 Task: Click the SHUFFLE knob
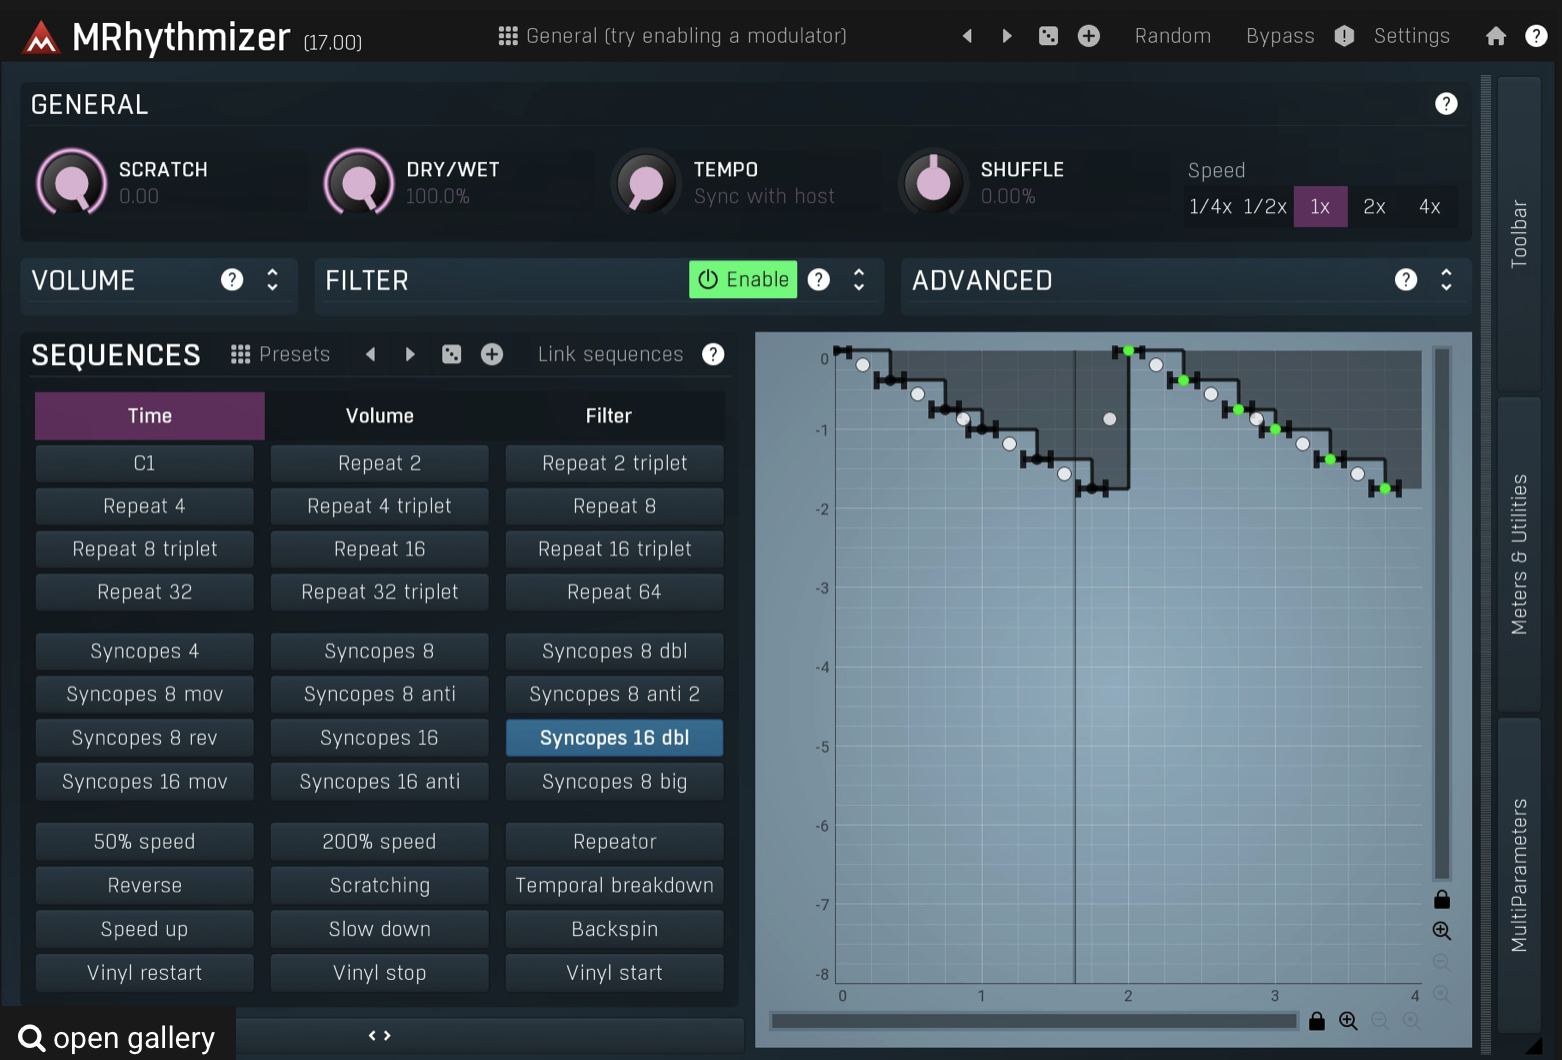point(934,182)
